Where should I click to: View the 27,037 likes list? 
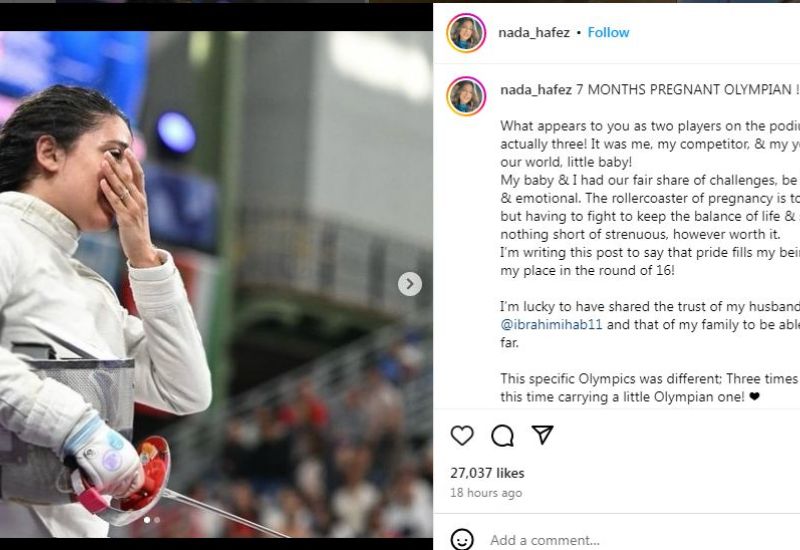(487, 473)
